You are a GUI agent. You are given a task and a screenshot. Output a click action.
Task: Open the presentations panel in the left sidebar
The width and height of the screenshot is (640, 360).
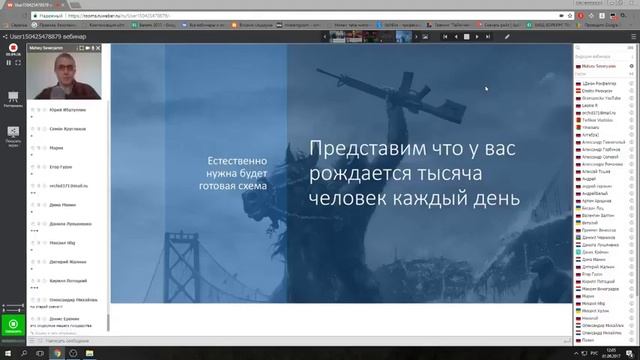(13, 99)
